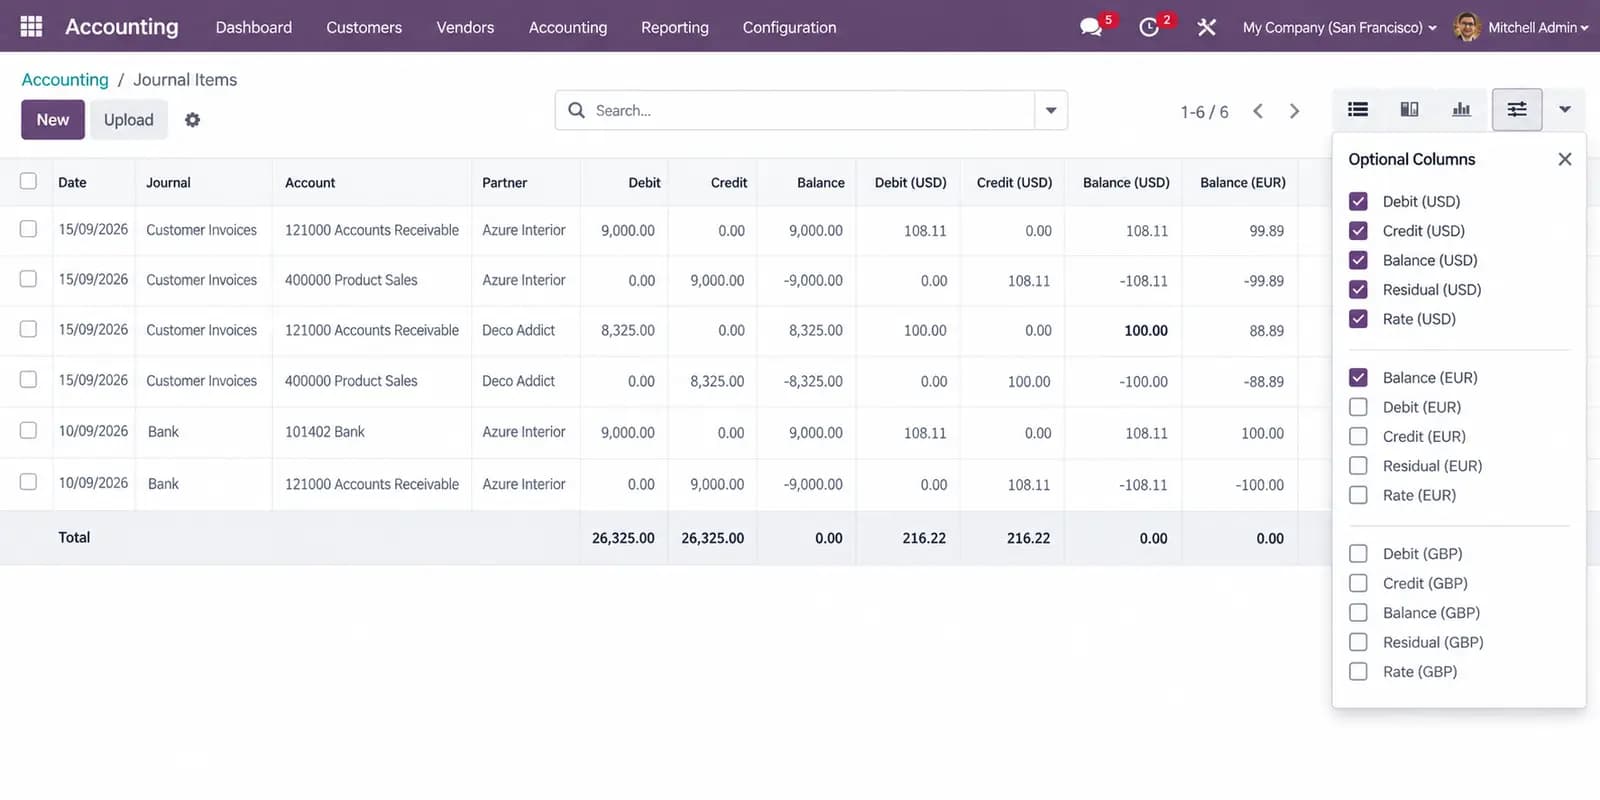The height and width of the screenshot is (800, 1600).
Task: Sort by Balance (USD) column header
Action: [1126, 182]
